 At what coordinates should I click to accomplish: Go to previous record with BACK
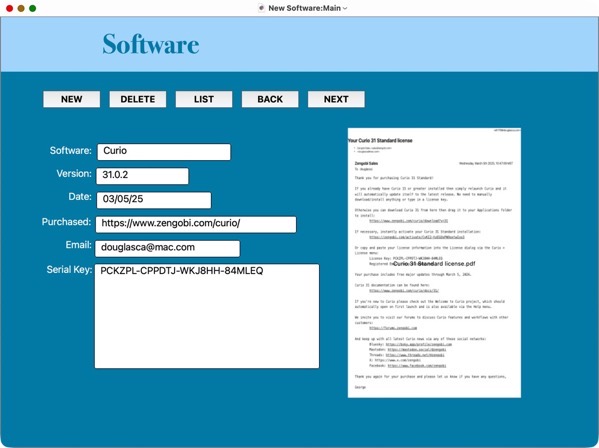point(270,99)
